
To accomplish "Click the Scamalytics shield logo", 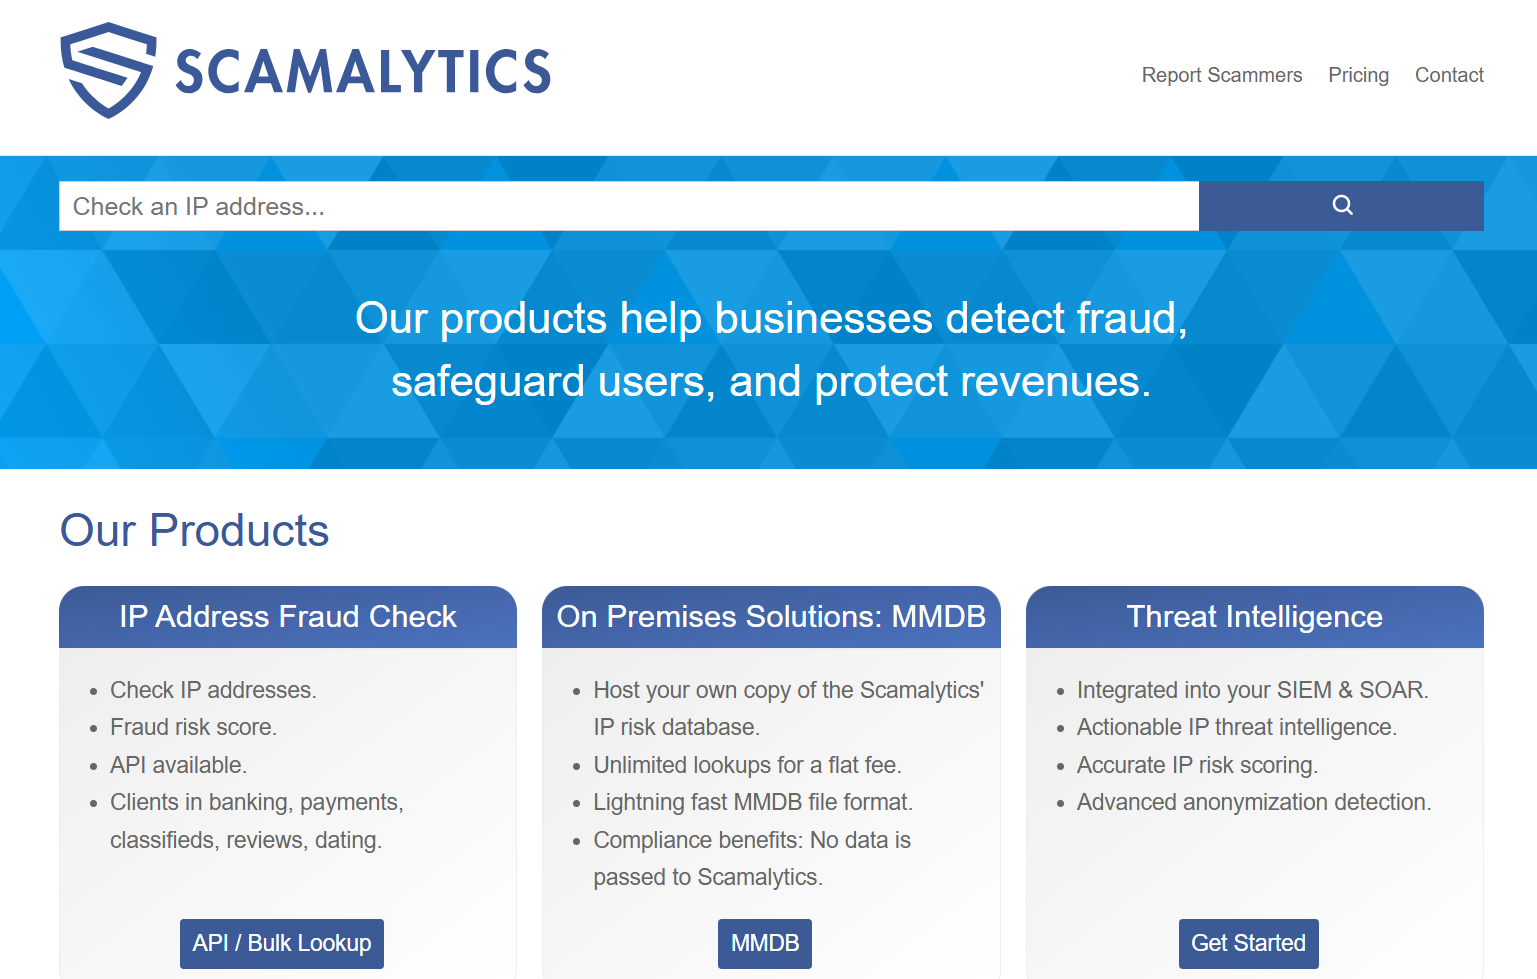I will coord(110,68).
